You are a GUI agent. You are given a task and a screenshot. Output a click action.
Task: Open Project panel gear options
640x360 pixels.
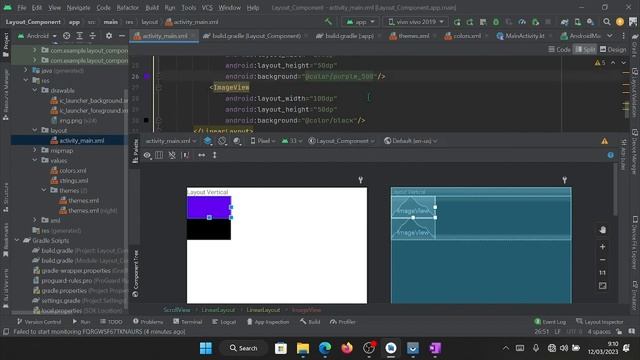(109, 36)
